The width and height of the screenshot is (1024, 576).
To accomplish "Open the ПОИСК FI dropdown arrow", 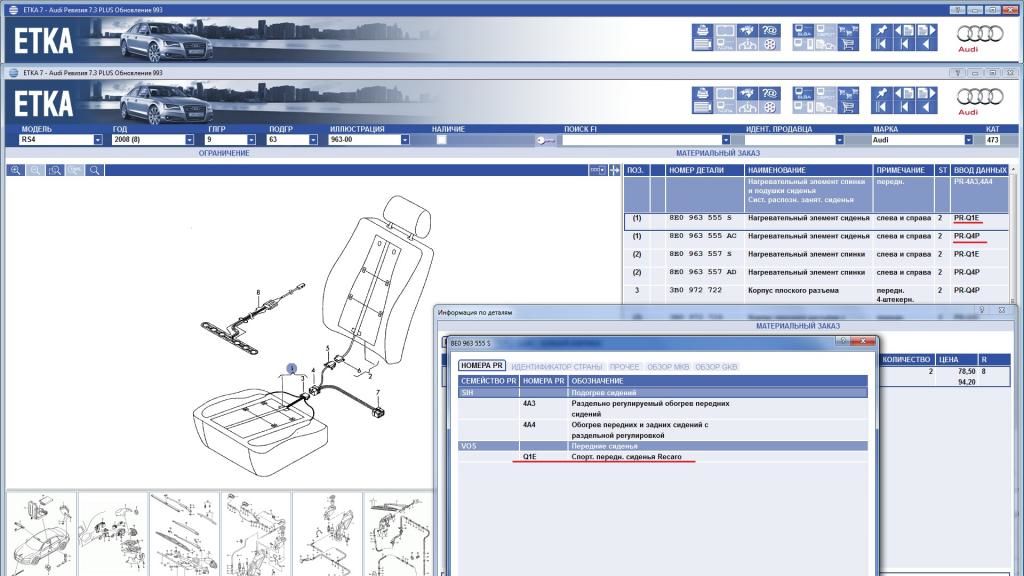I will coord(726,140).
